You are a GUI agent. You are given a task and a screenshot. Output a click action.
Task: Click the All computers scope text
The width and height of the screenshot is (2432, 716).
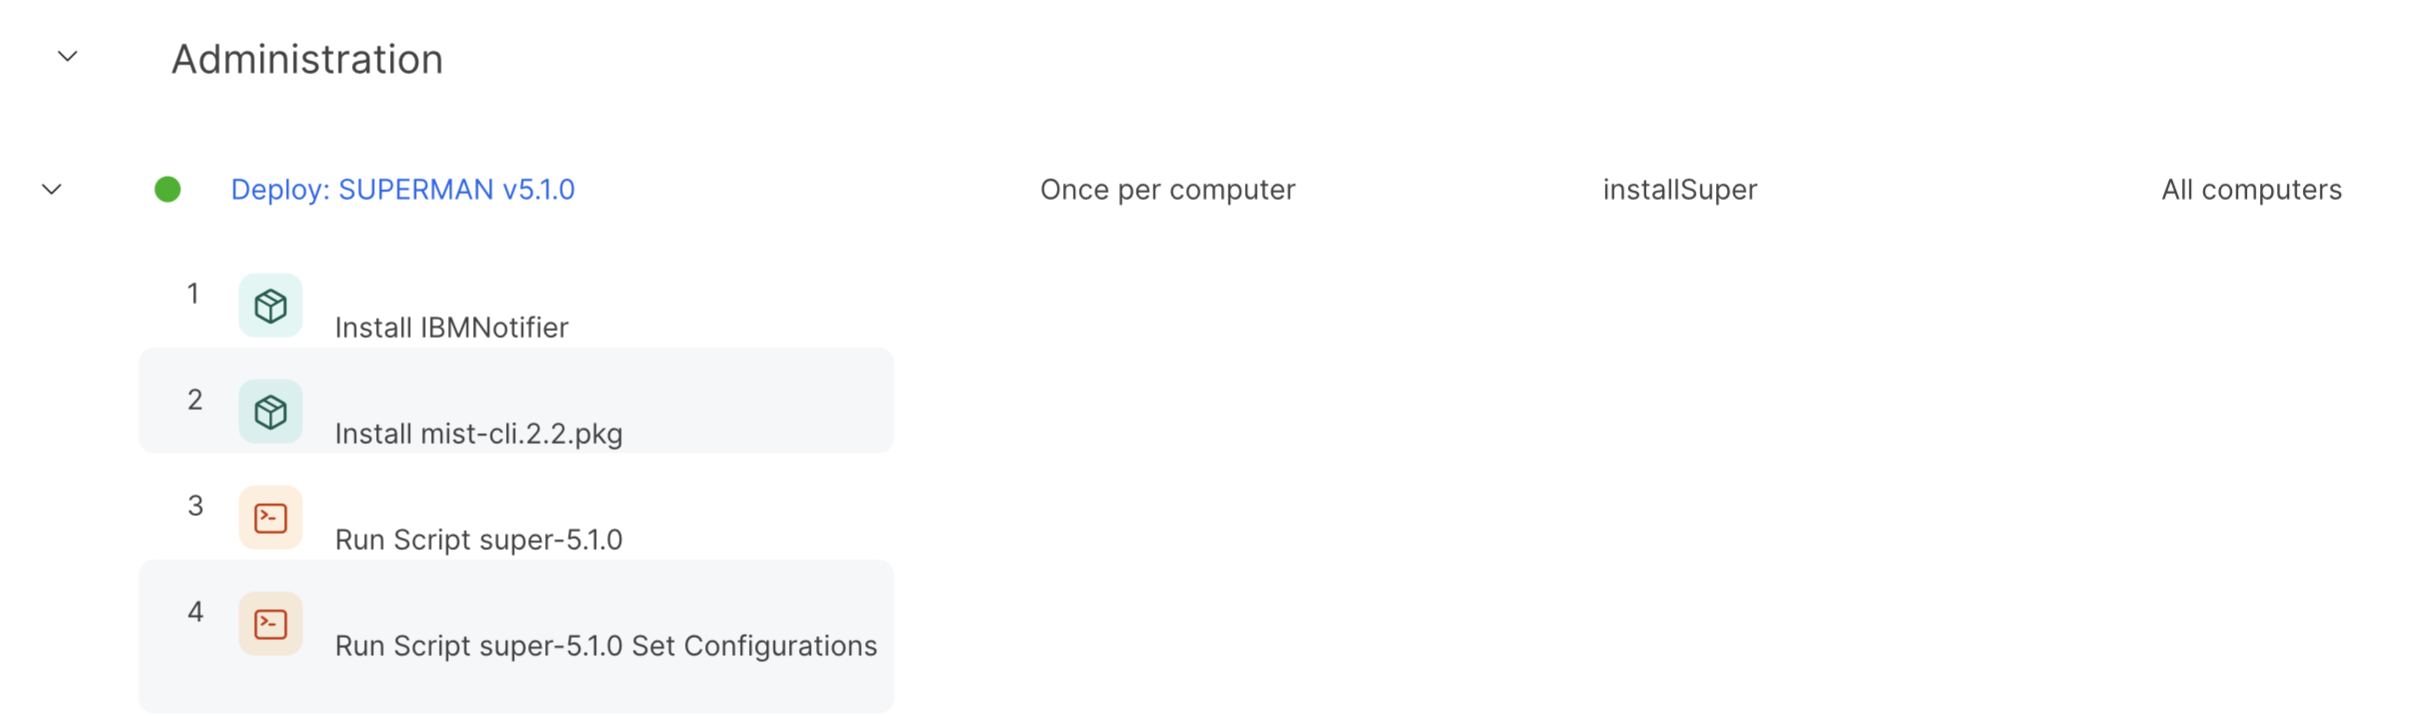click(2251, 189)
